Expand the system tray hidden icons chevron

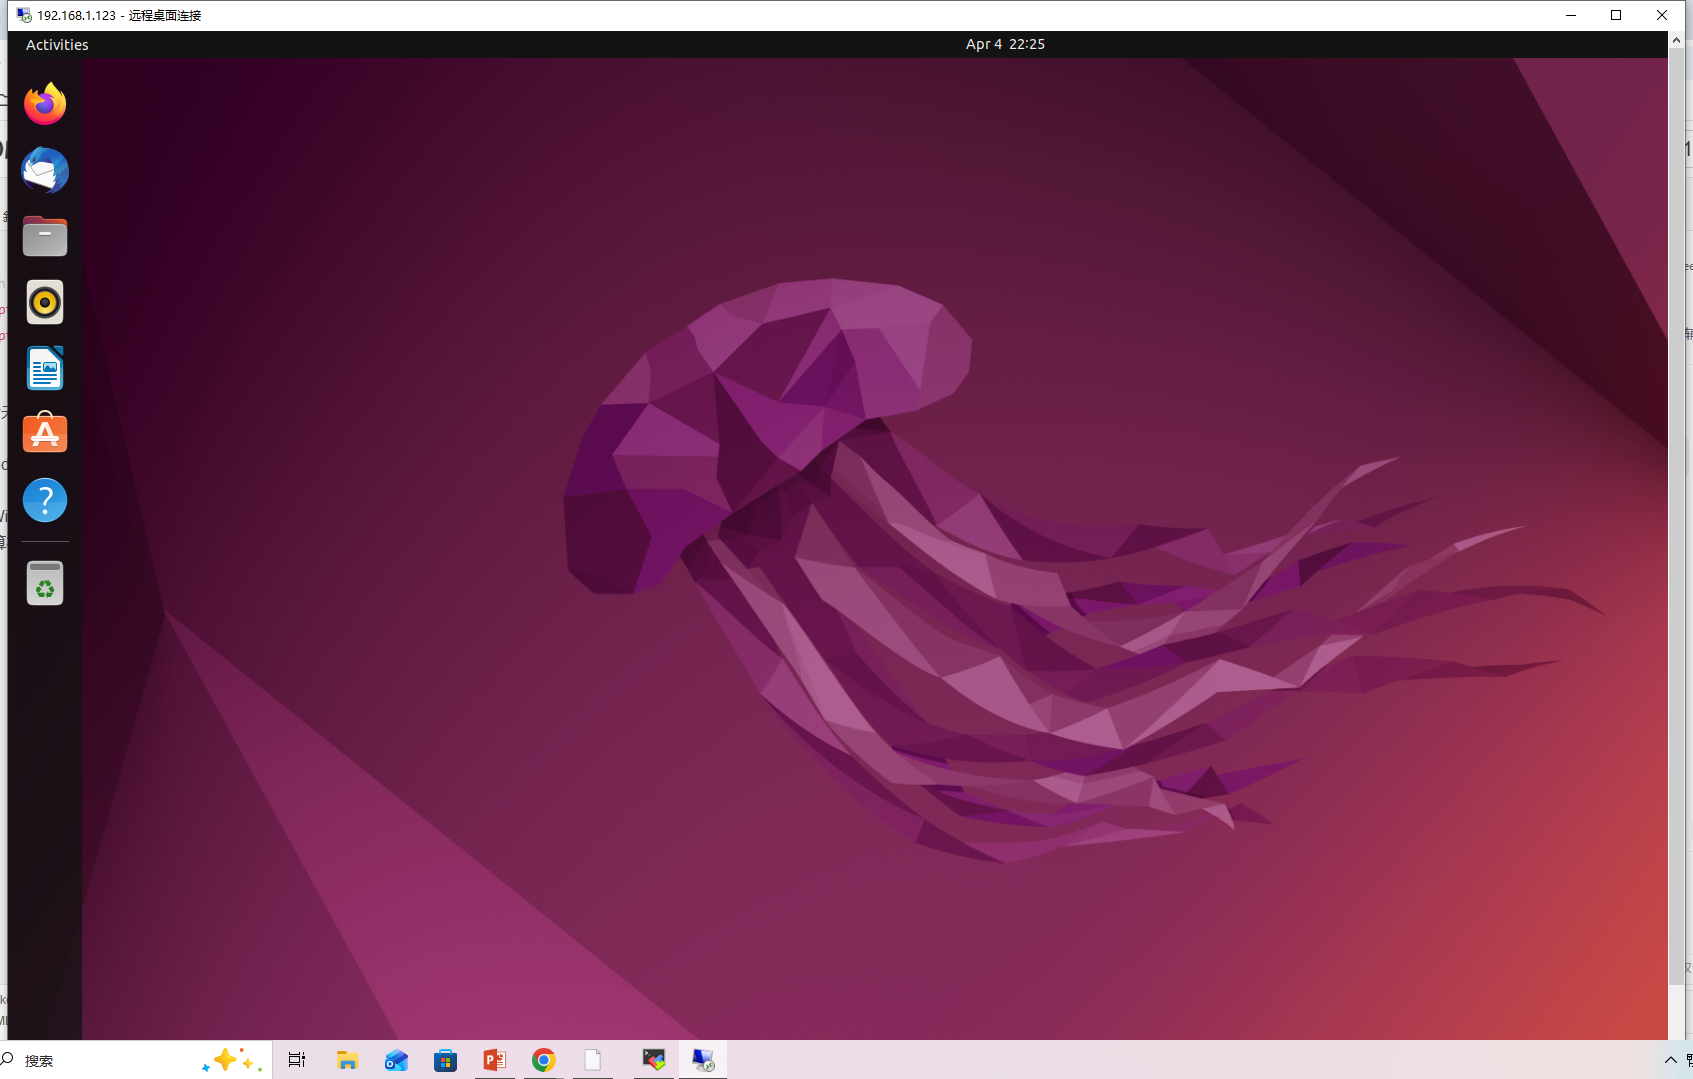tap(1670, 1060)
